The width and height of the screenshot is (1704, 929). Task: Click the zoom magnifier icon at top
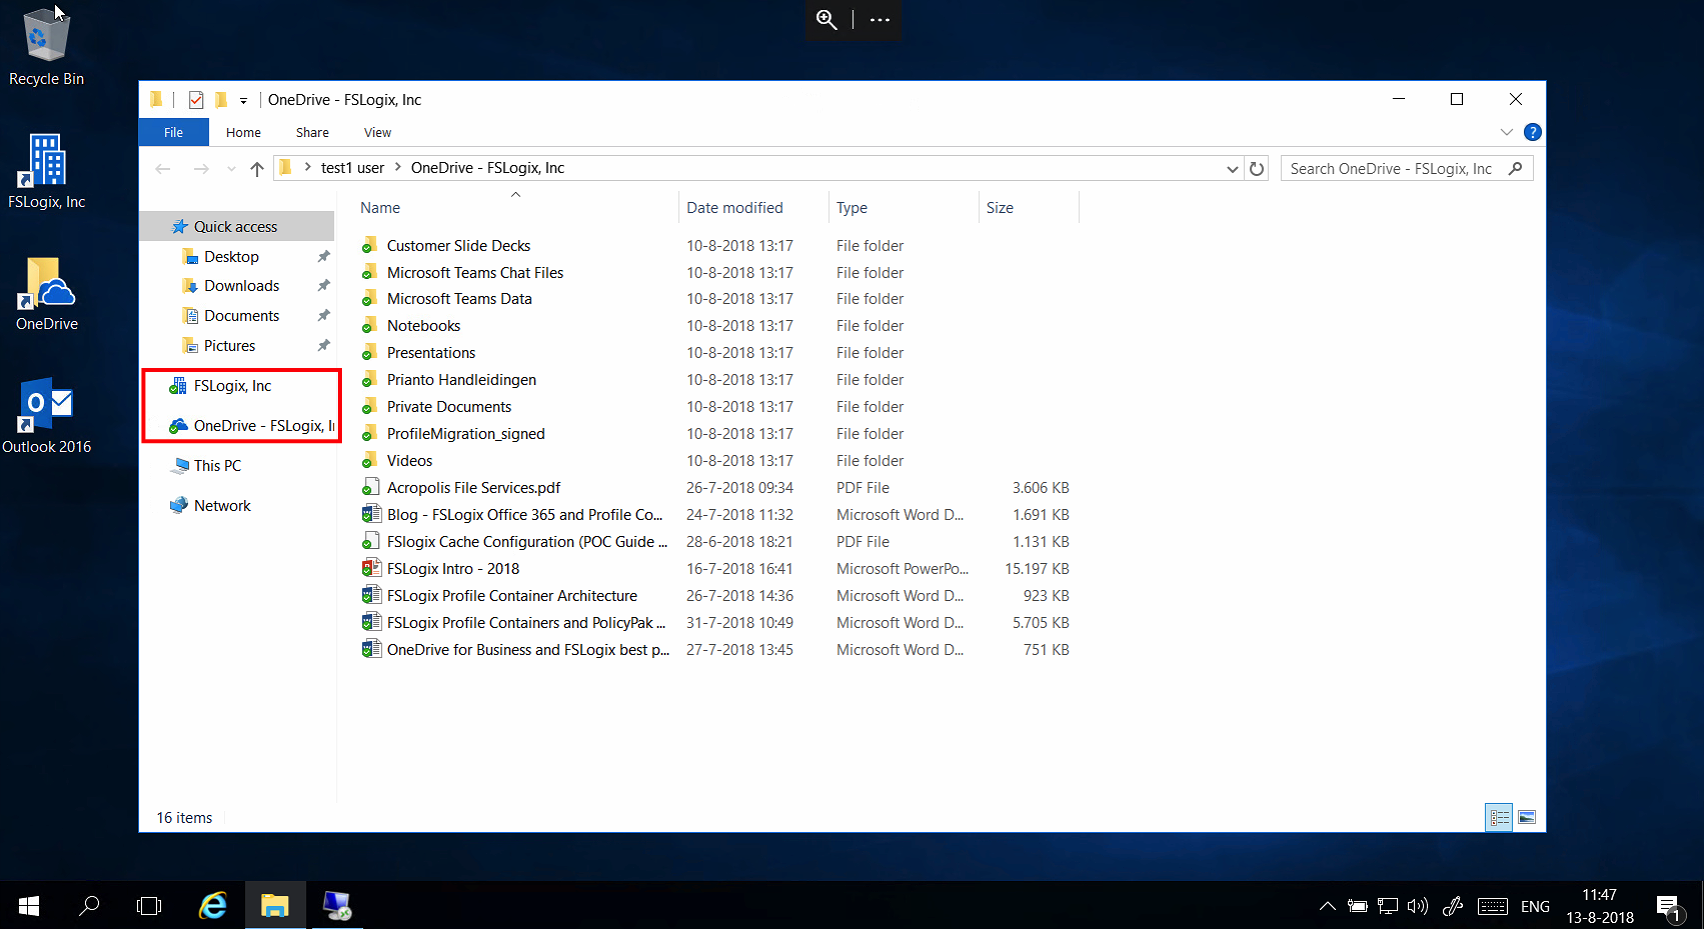pyautogui.click(x=826, y=19)
